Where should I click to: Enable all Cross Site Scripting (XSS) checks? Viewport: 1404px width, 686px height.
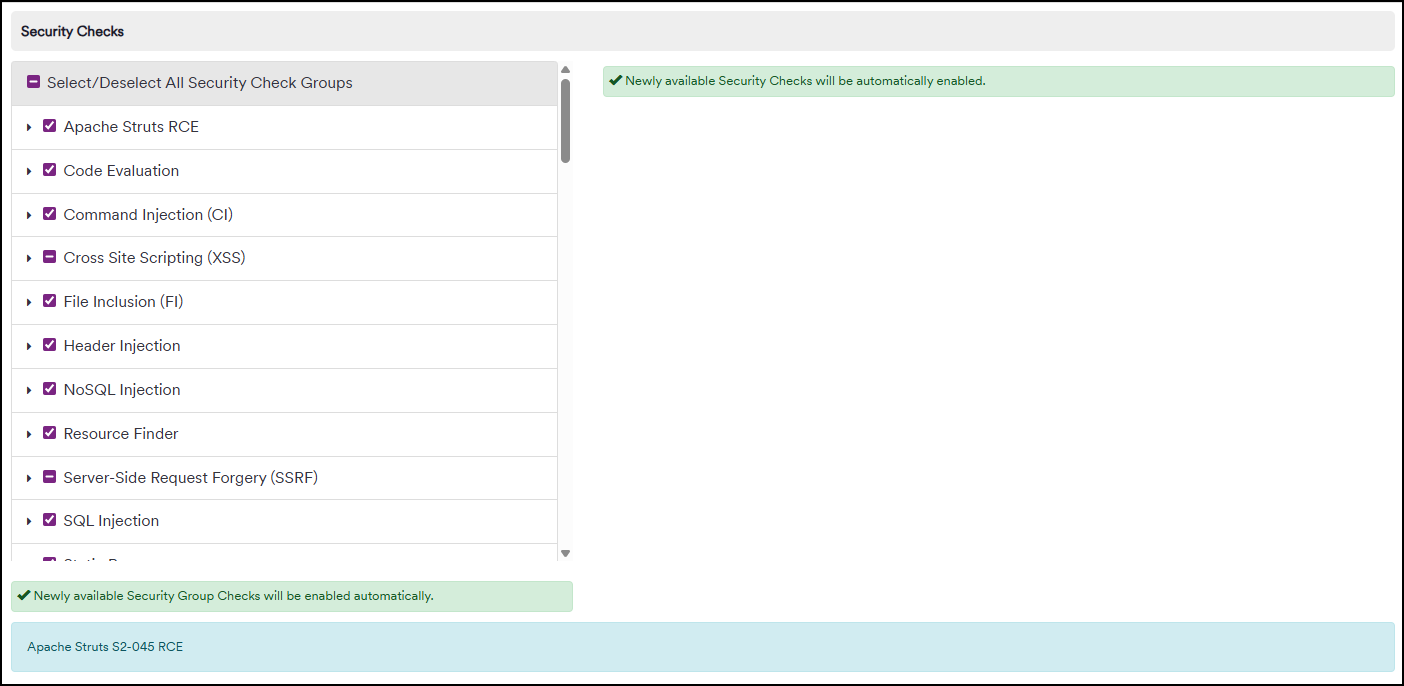(x=49, y=257)
